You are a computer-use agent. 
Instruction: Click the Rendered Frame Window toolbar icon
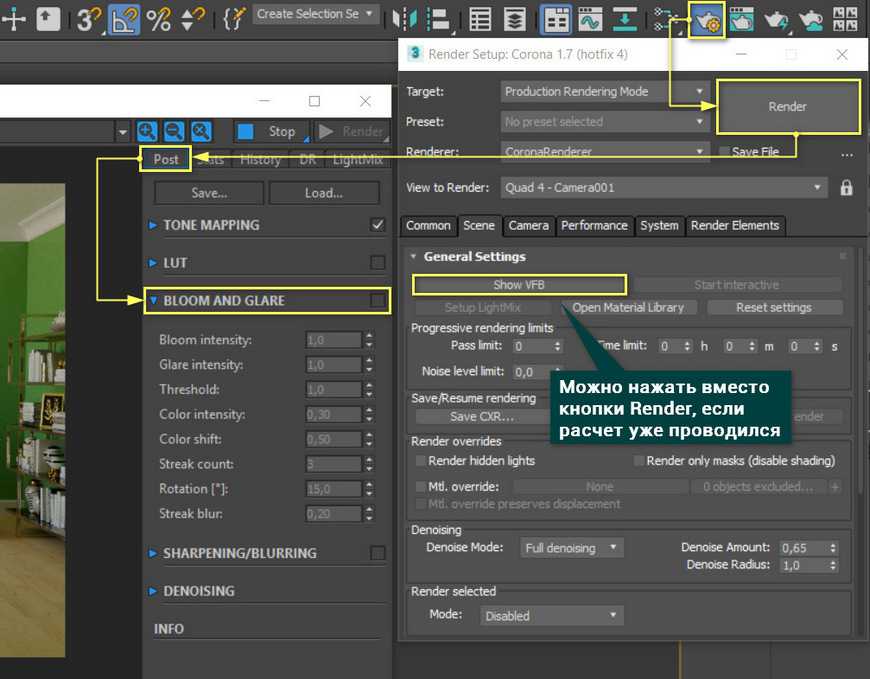pyautogui.click(x=741, y=19)
